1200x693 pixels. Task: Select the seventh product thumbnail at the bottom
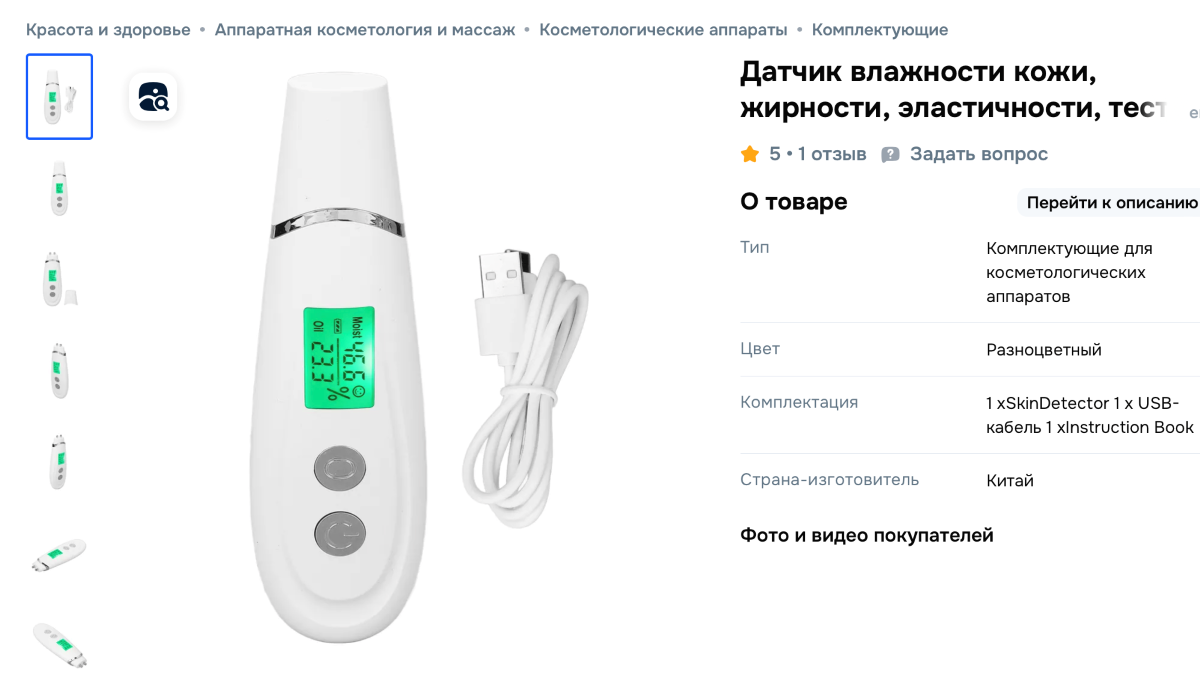tap(59, 645)
